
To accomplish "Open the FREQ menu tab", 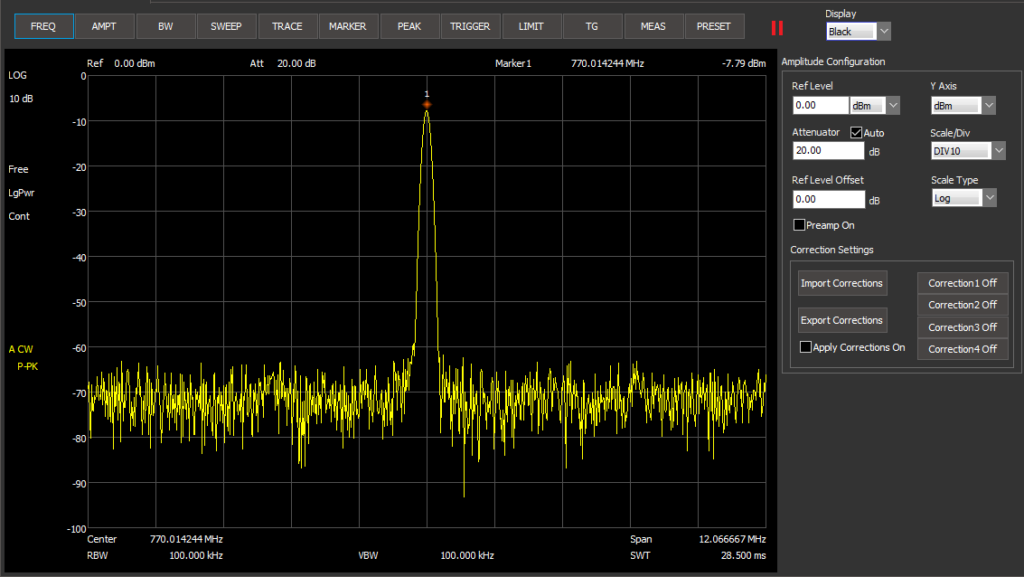I will pyautogui.click(x=43, y=26).
